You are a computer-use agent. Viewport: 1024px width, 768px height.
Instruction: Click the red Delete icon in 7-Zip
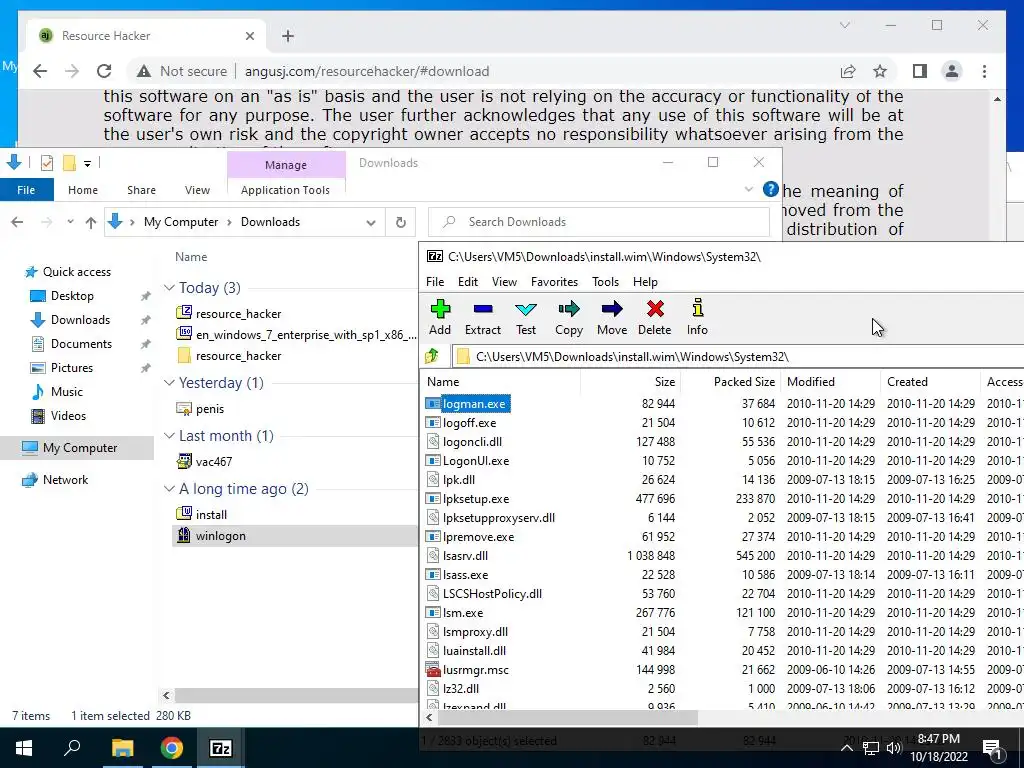(x=654, y=317)
